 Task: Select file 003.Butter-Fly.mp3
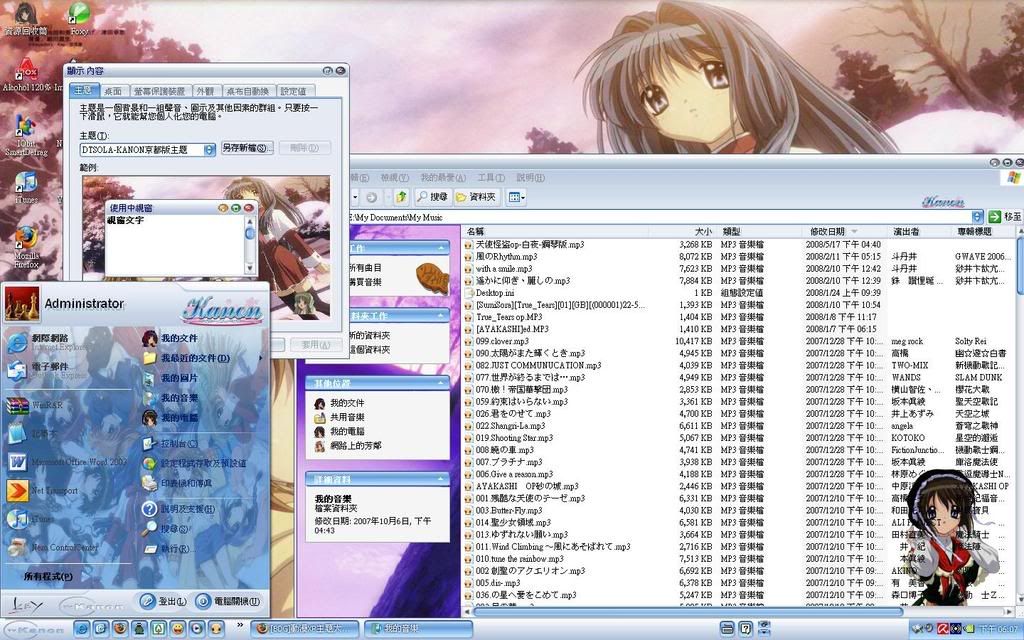click(x=509, y=511)
